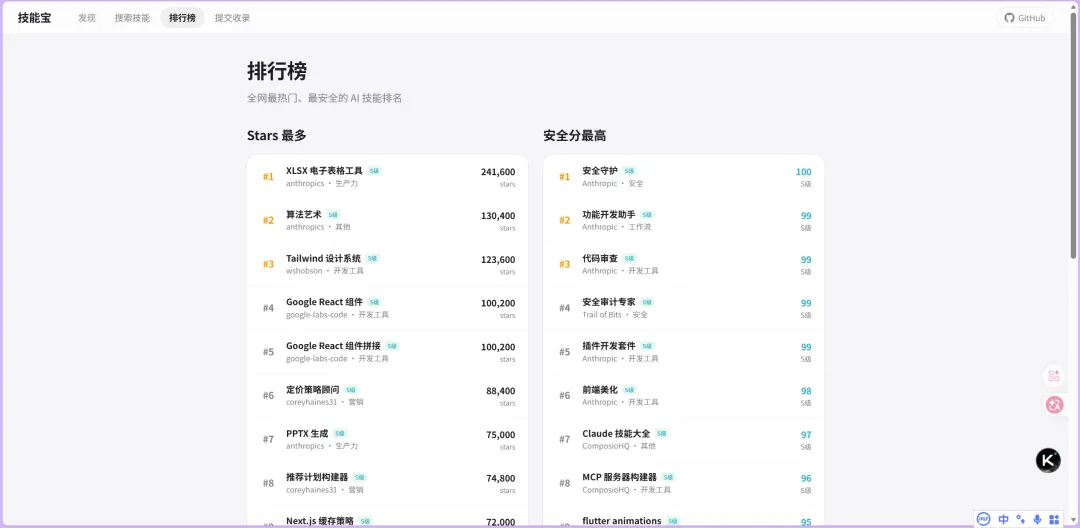Image resolution: width=1080 pixels, height=528 pixels.
Task: Open Google React 组件拼接 entry
Action: click(x=388, y=352)
